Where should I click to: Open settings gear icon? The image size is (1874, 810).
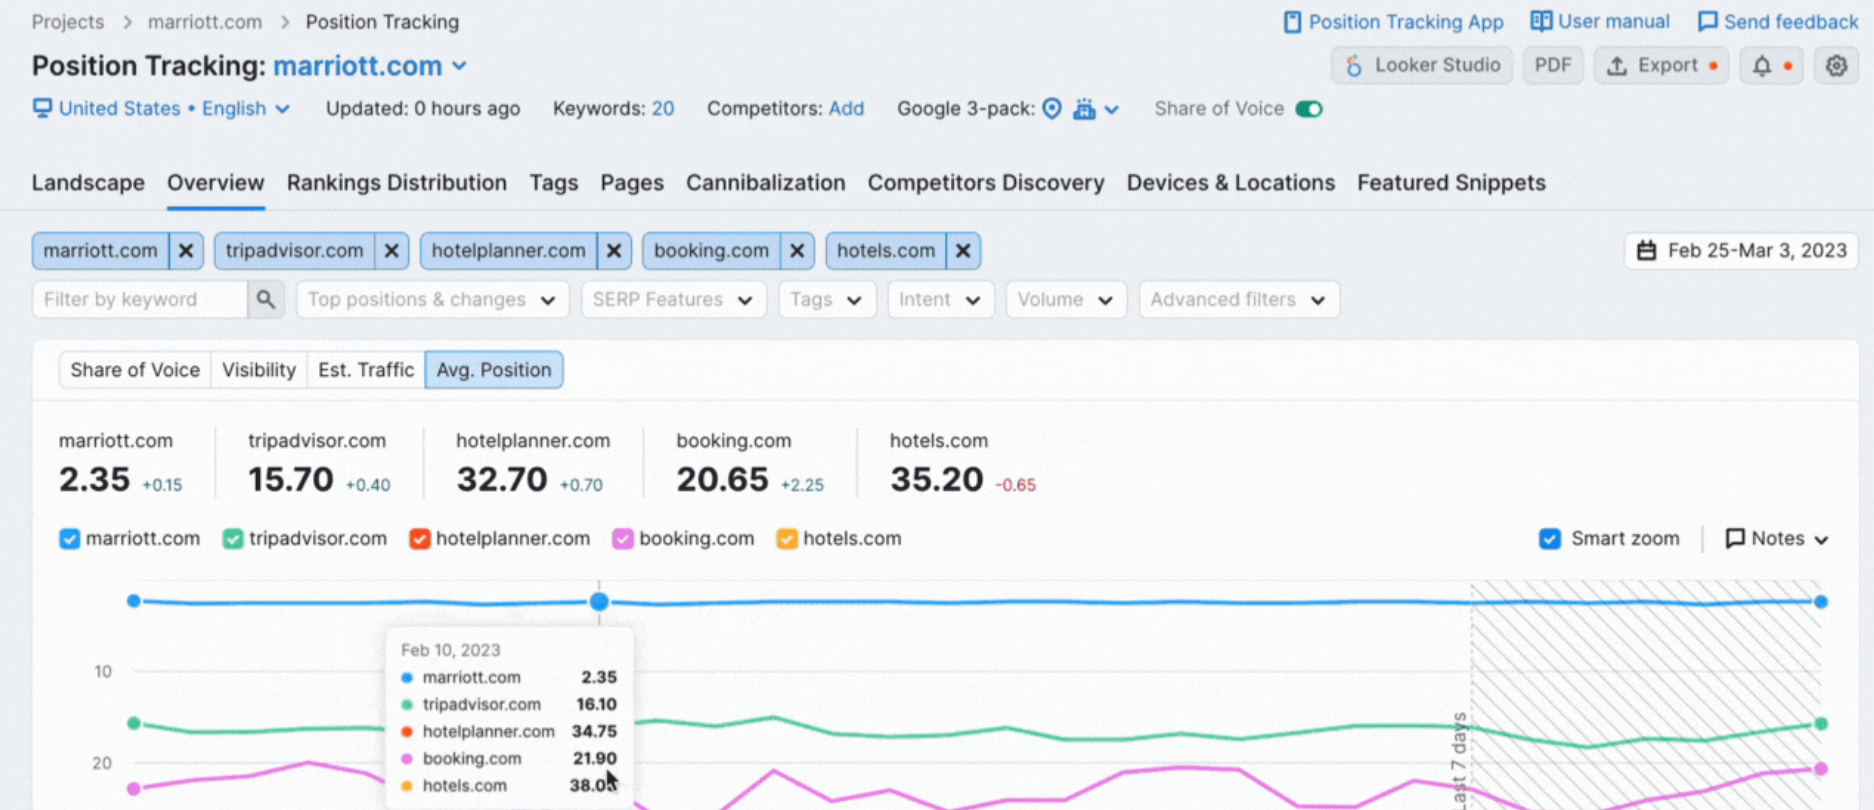click(1836, 66)
